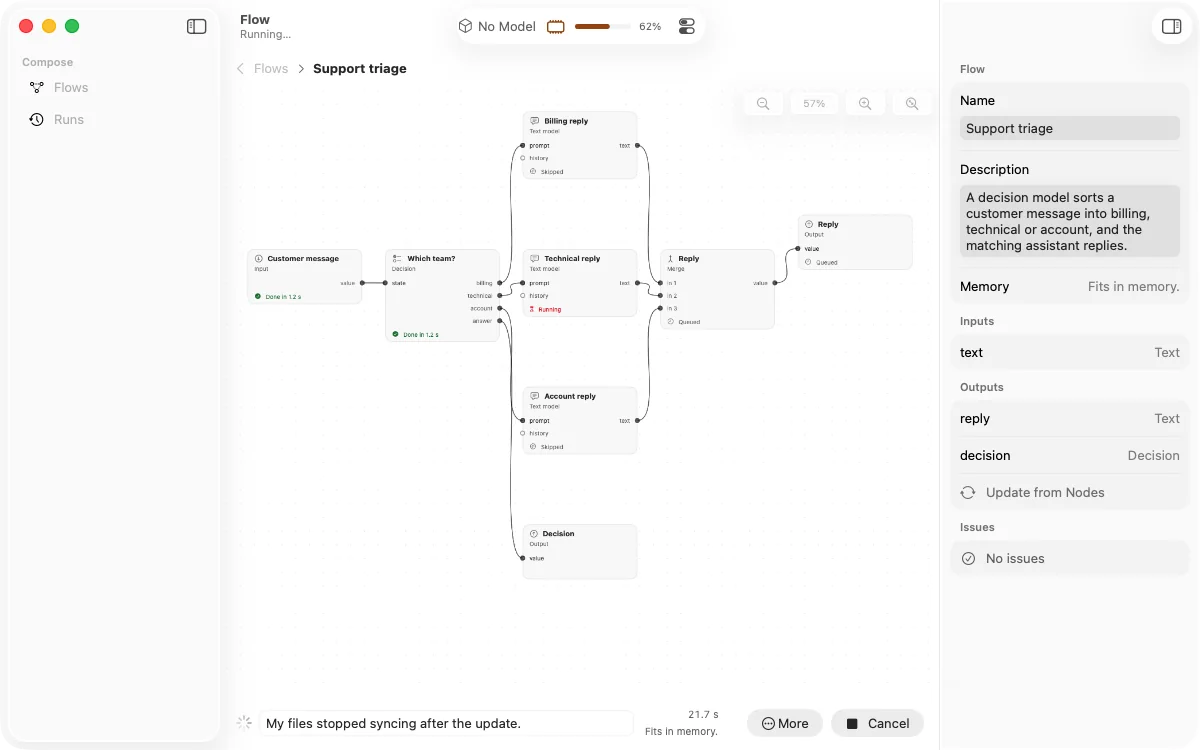Toggle Technical reply history port

click(x=523, y=296)
